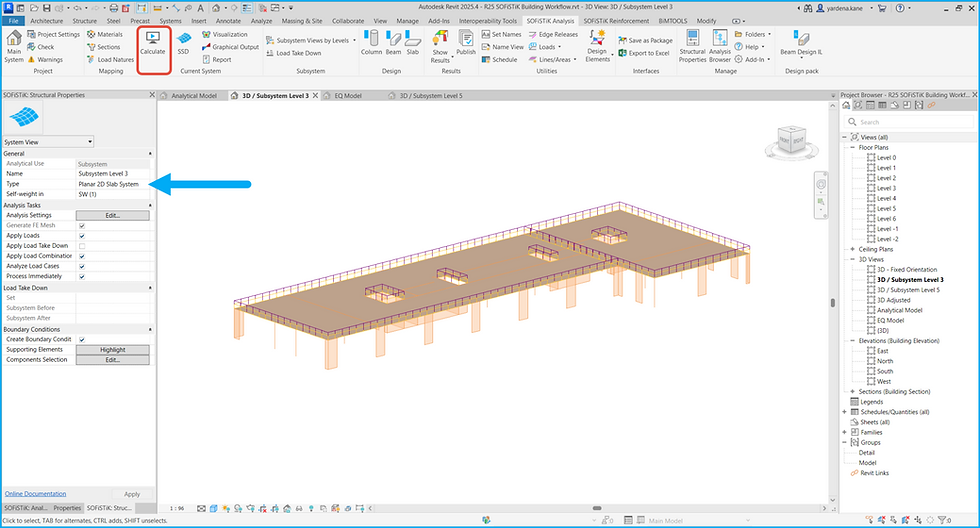Collapse the Floor Plans tree node
Screen dimensions: 980x528
point(852,147)
